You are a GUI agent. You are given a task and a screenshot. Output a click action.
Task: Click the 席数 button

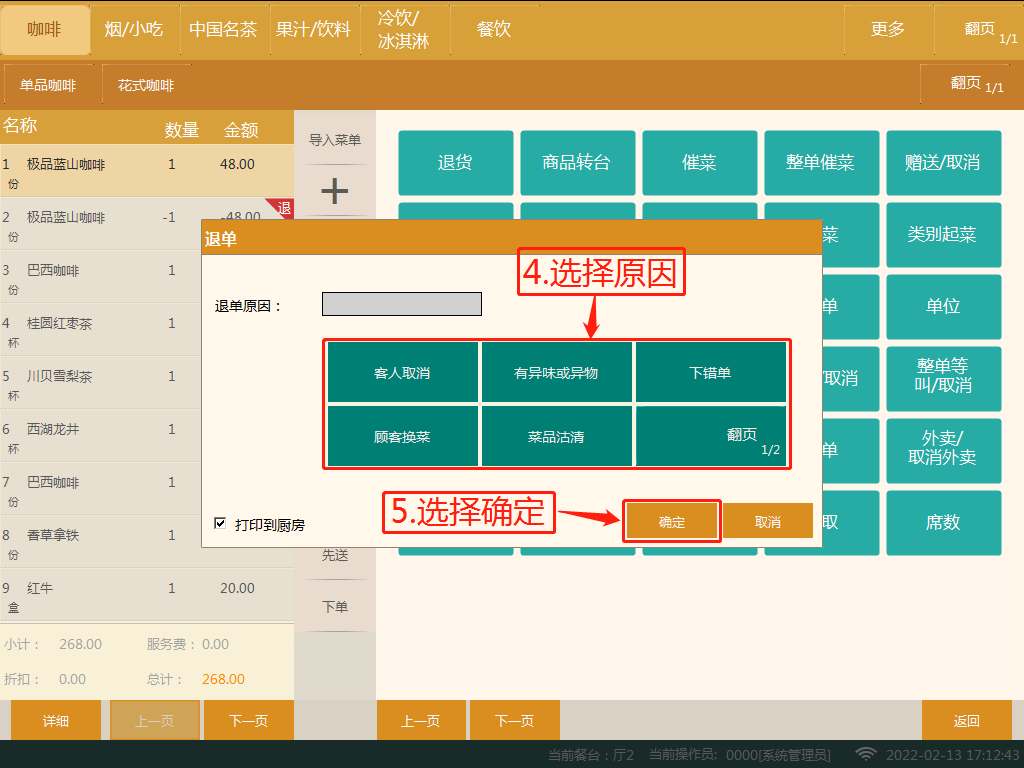coord(944,522)
